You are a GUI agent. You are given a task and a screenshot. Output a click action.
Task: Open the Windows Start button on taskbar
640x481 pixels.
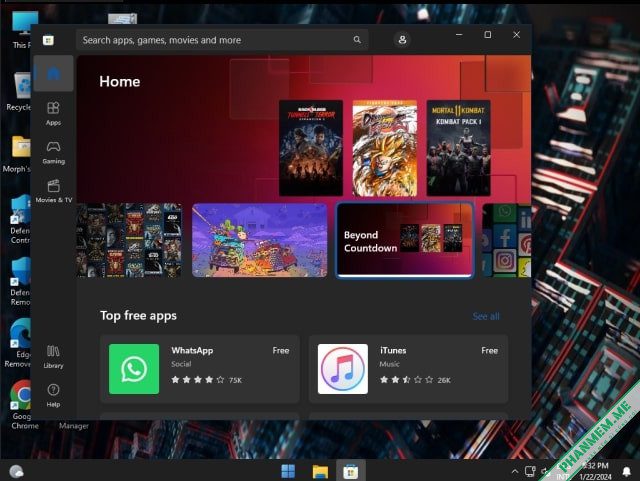tap(288, 471)
